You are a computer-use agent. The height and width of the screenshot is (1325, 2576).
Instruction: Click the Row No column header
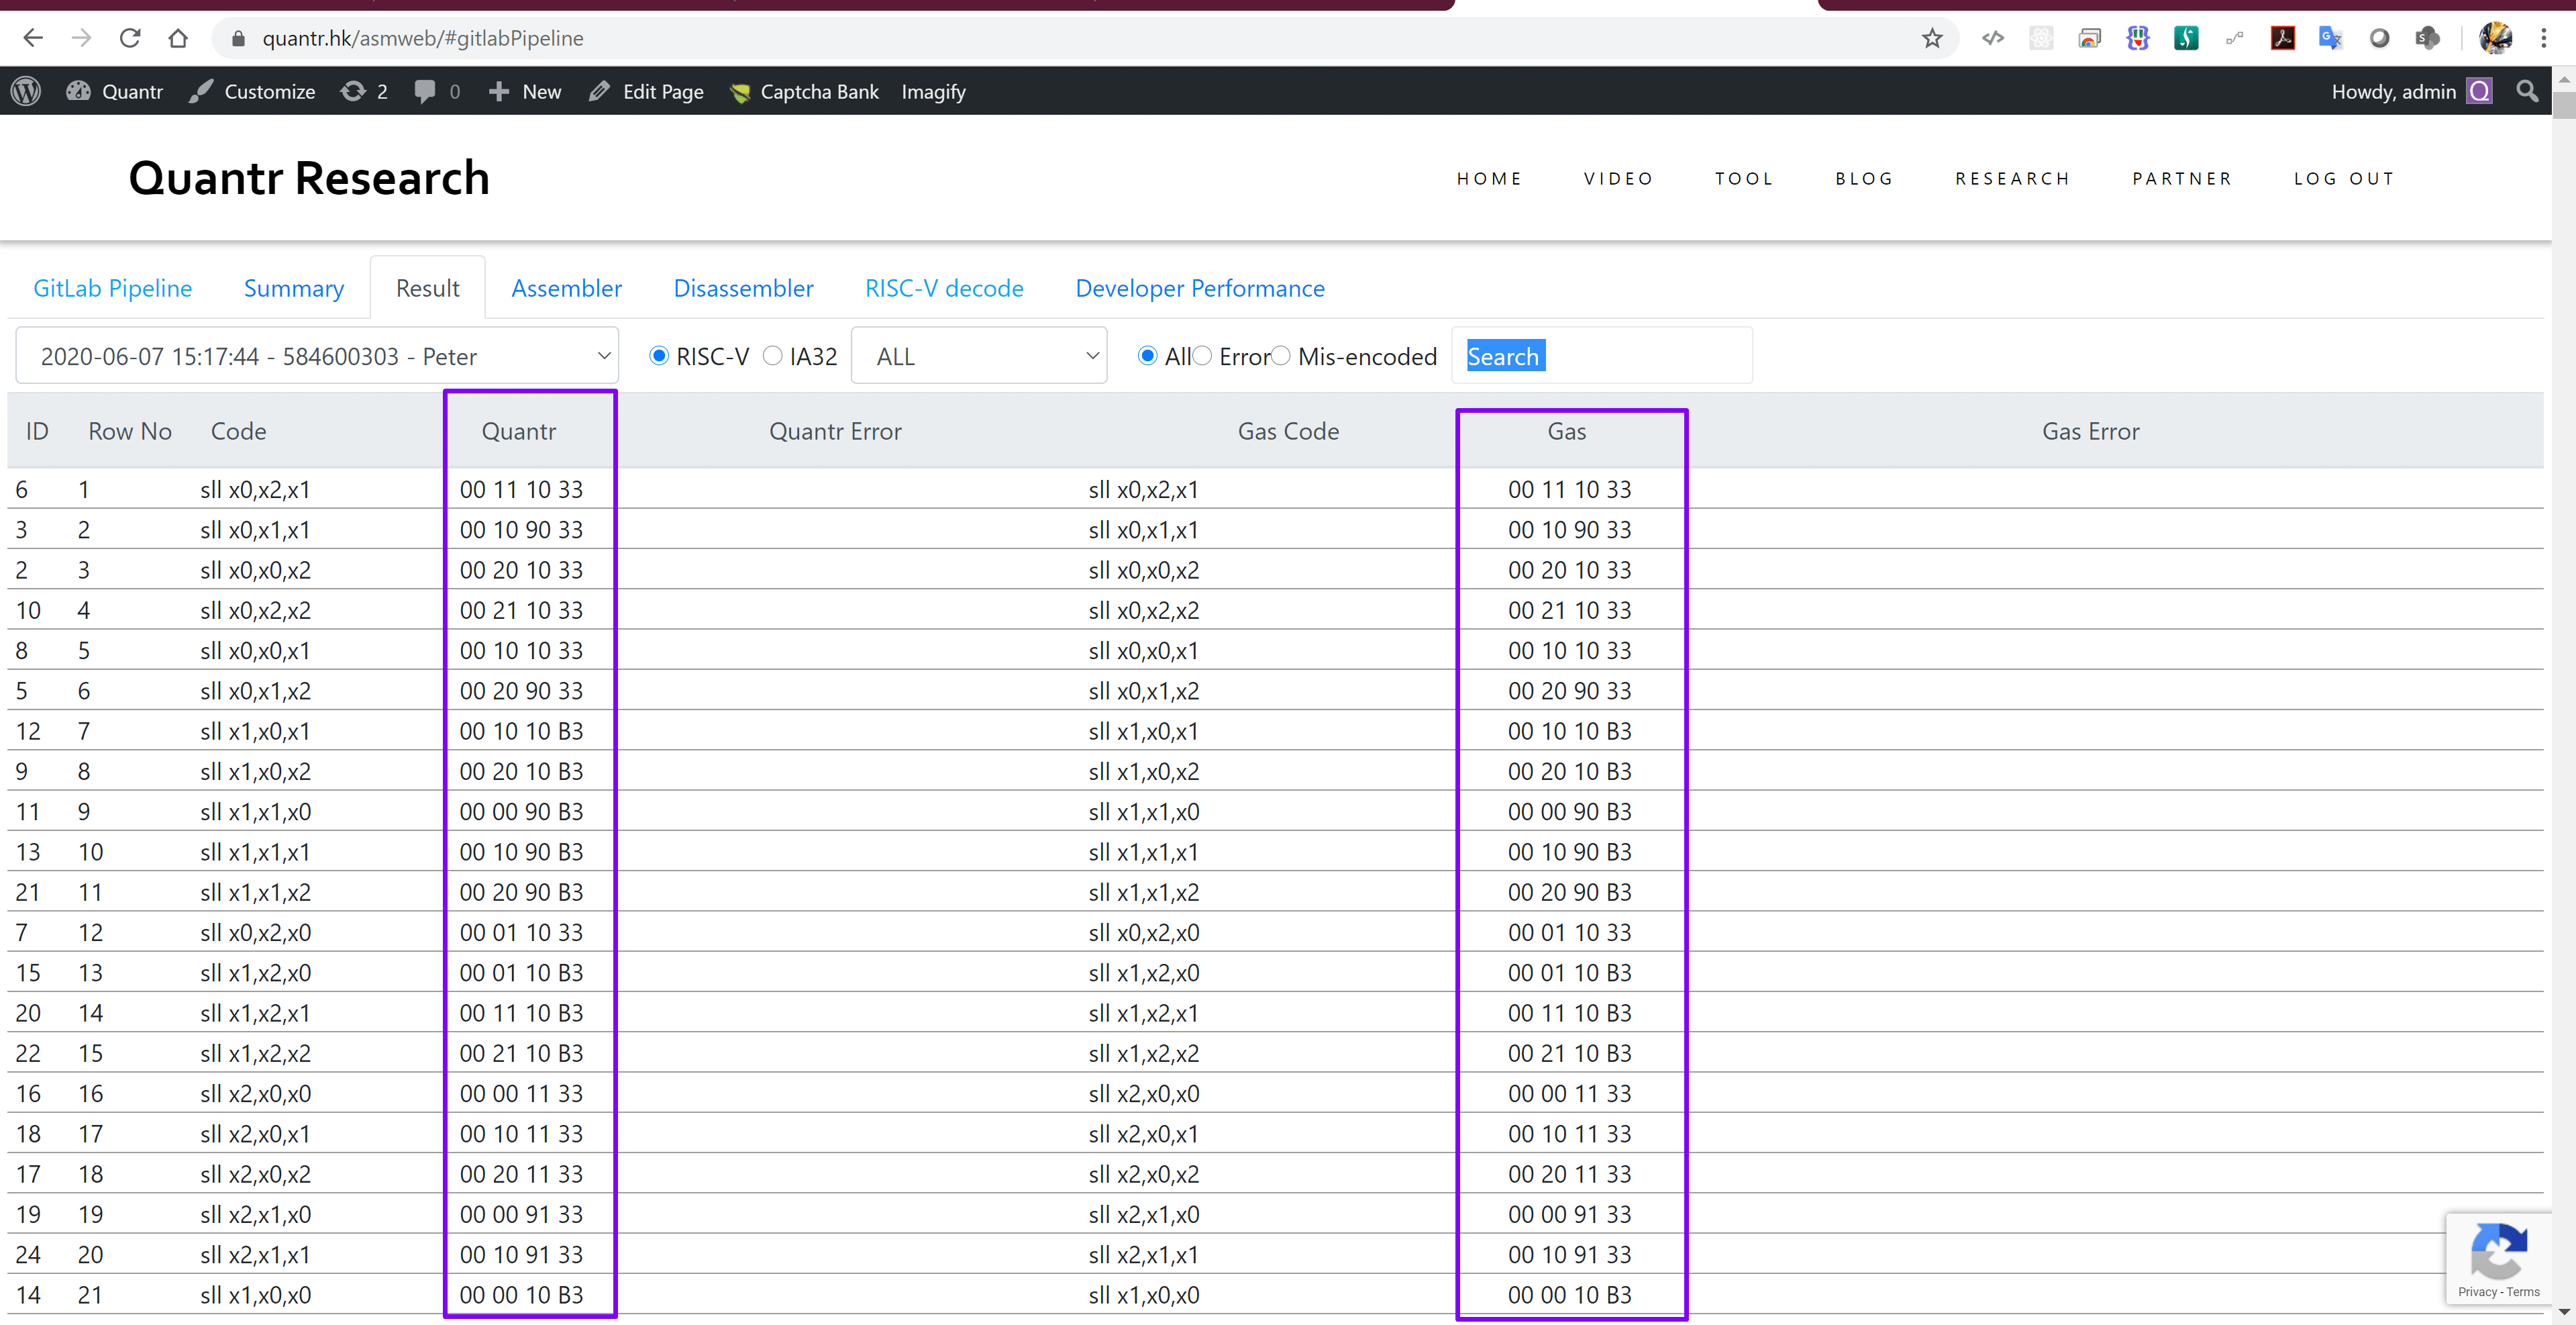pos(130,431)
